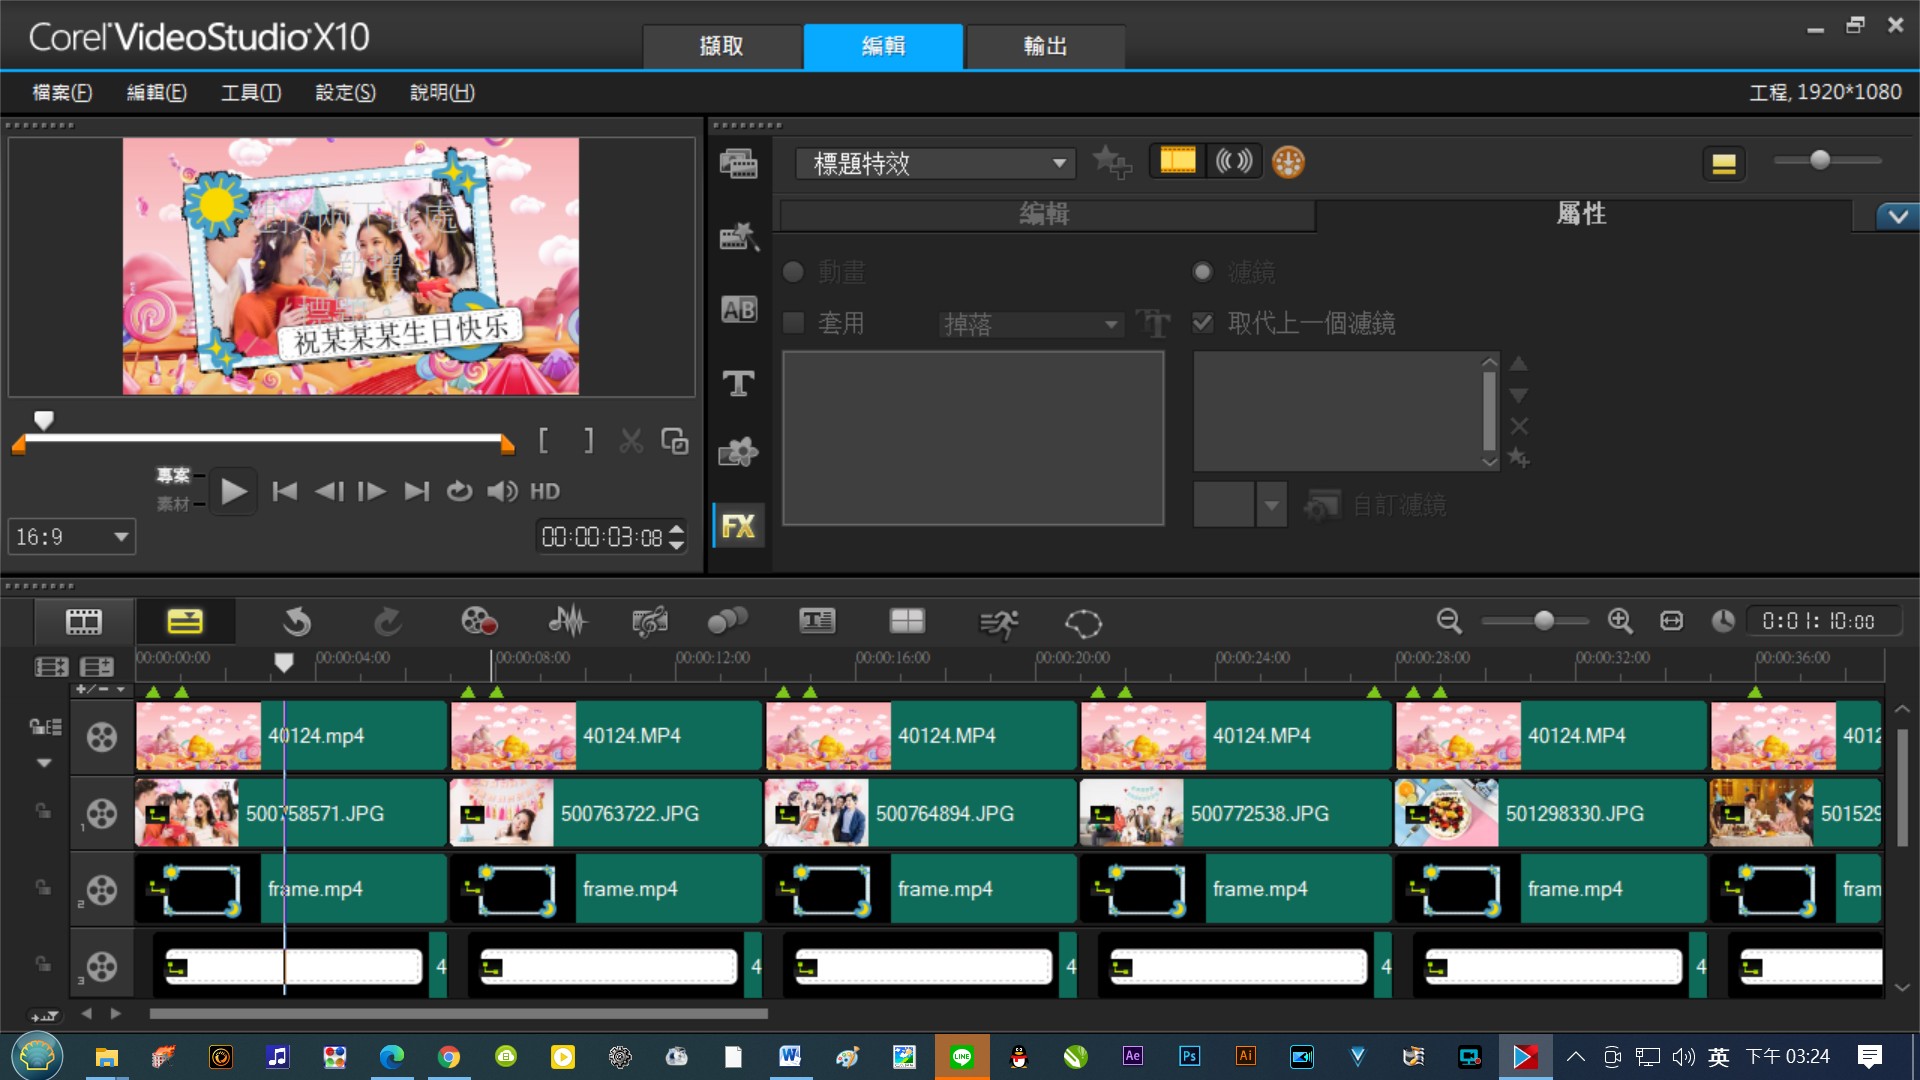
Task: Switch to the 擷取 tab
Action: [722, 46]
